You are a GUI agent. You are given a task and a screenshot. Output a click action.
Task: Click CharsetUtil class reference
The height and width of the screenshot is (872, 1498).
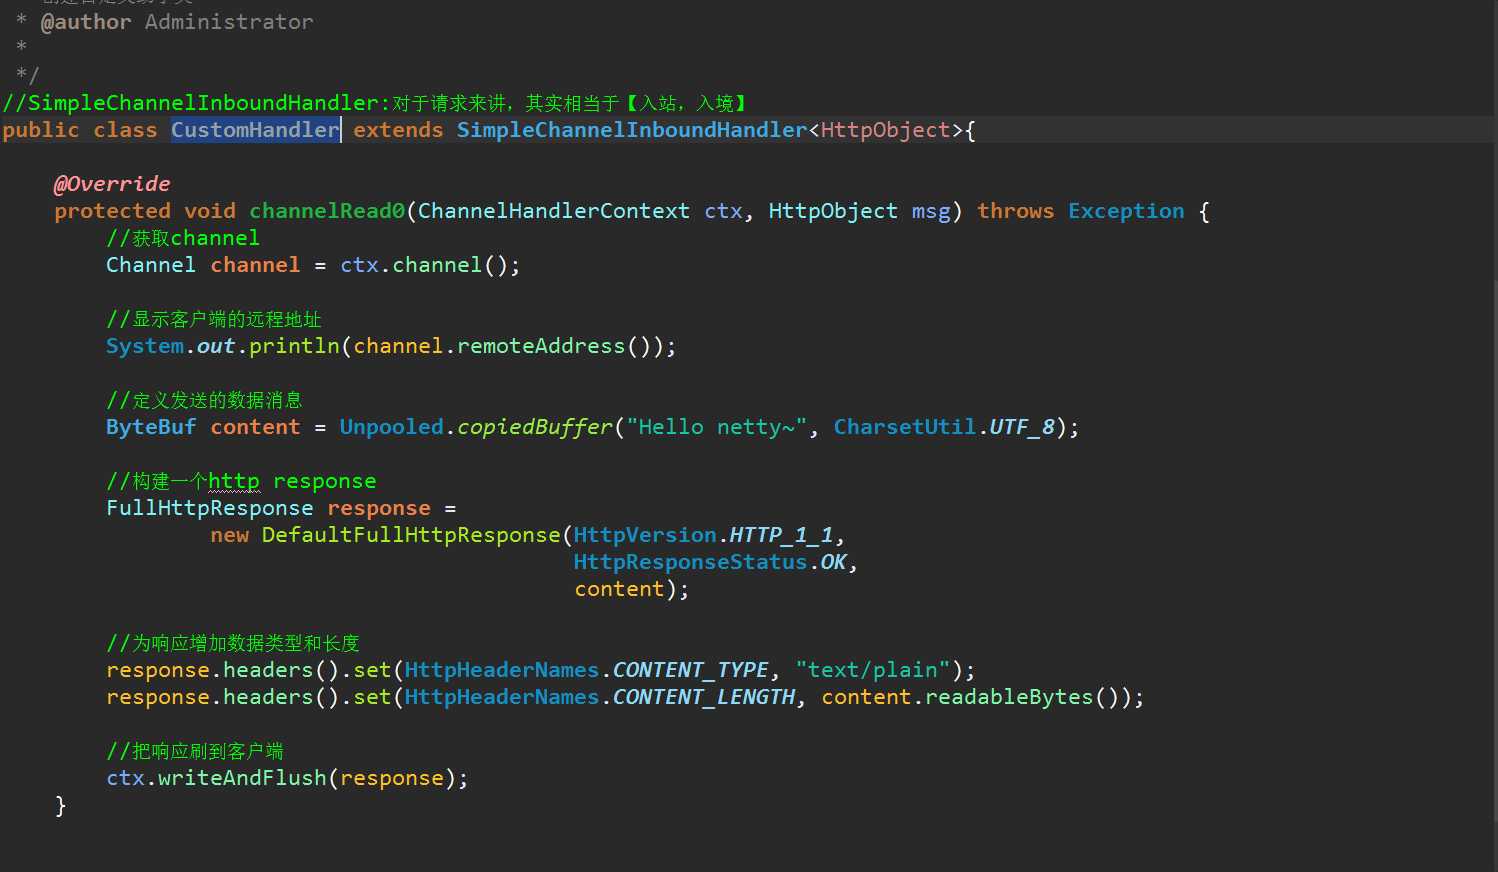coord(905,427)
